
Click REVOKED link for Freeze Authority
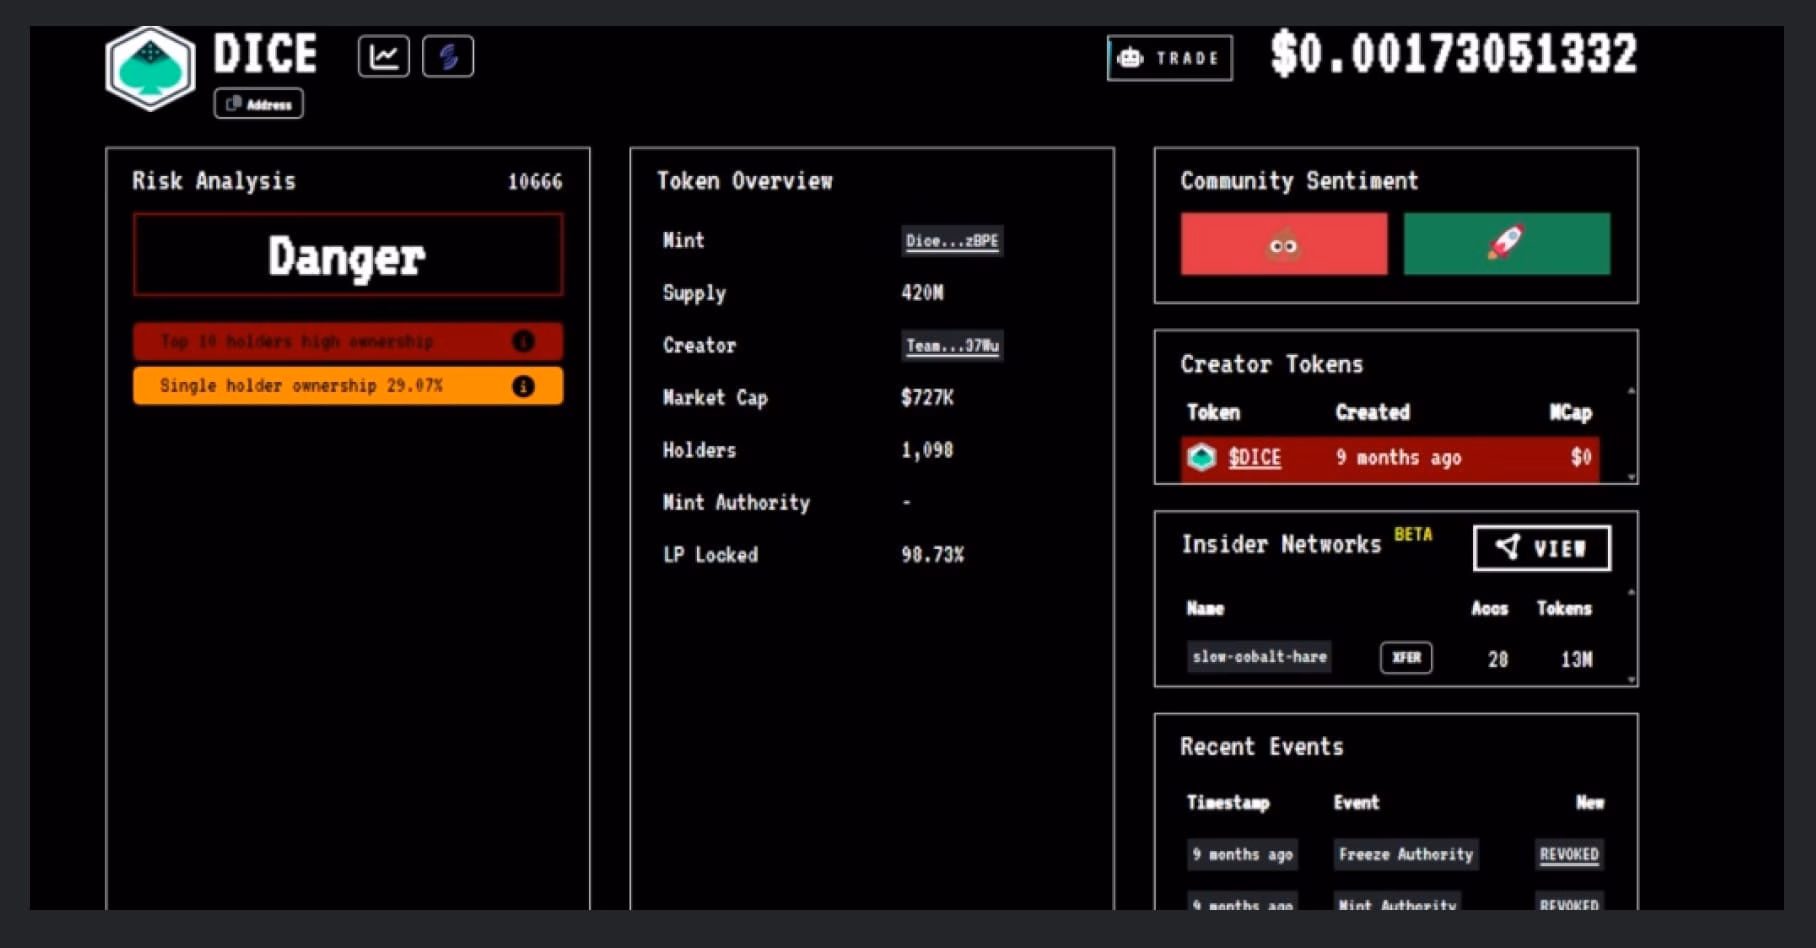click(x=1568, y=855)
